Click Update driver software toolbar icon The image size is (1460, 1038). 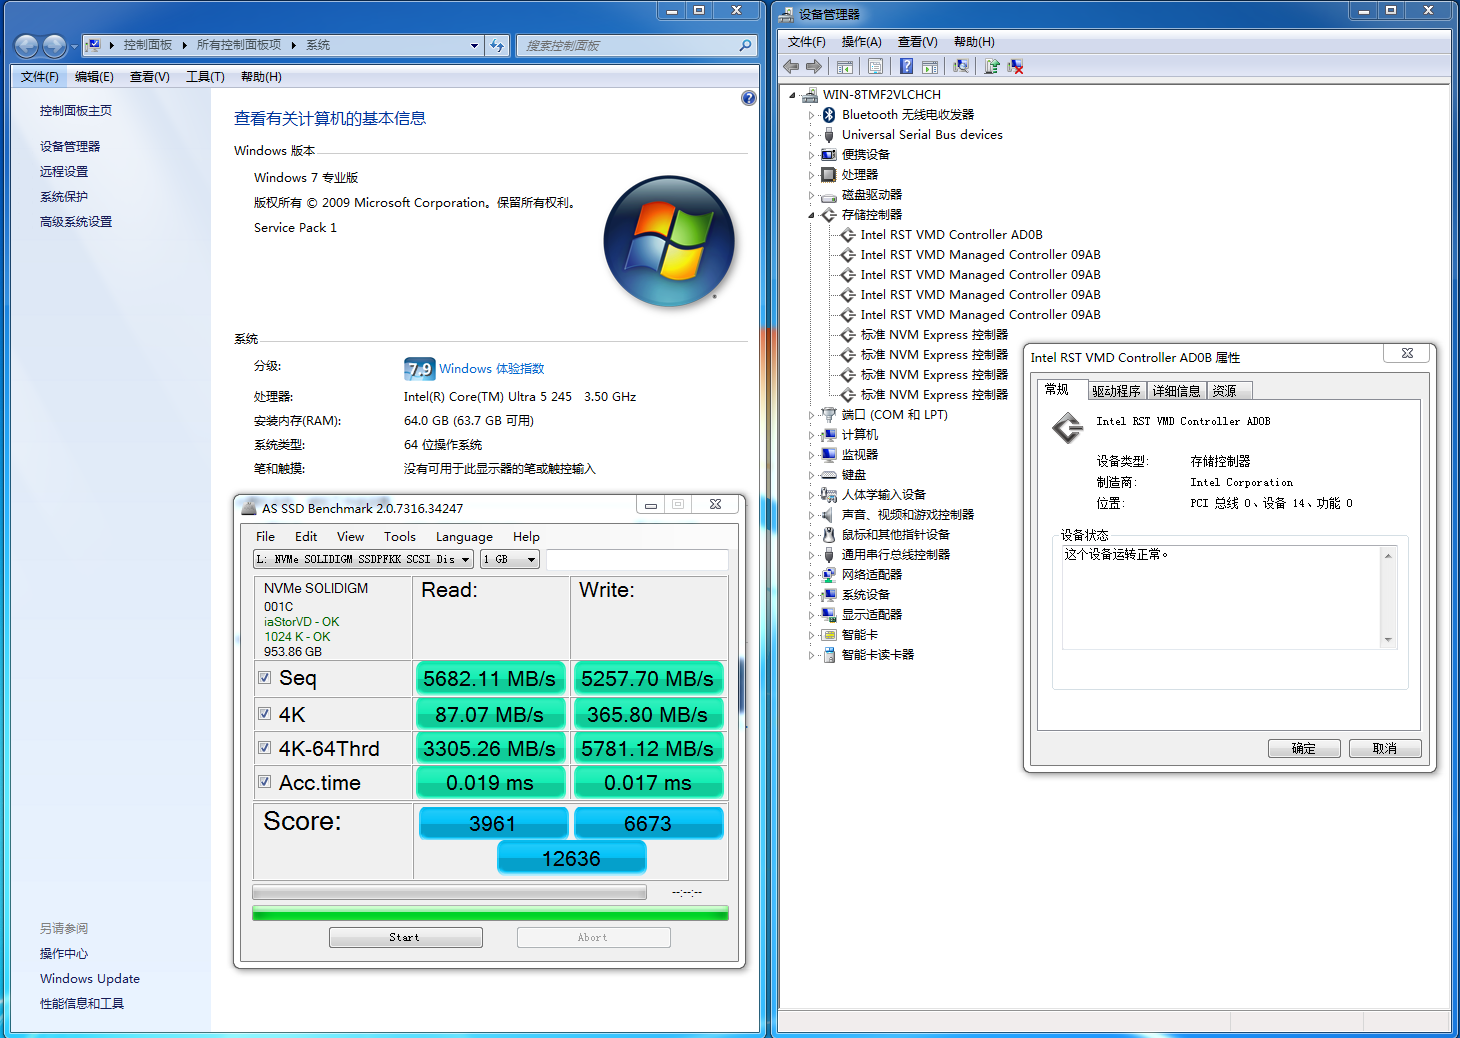992,67
